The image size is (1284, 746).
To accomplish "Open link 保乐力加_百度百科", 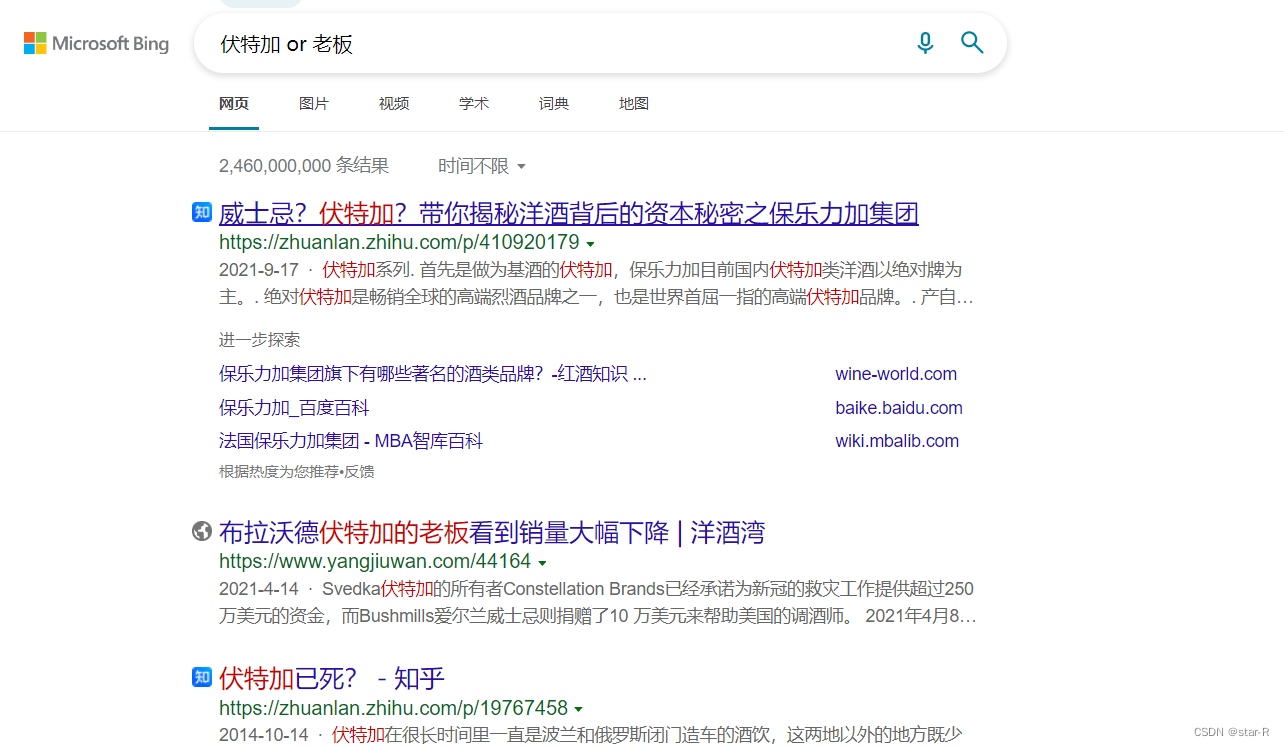I will click(x=294, y=408).
